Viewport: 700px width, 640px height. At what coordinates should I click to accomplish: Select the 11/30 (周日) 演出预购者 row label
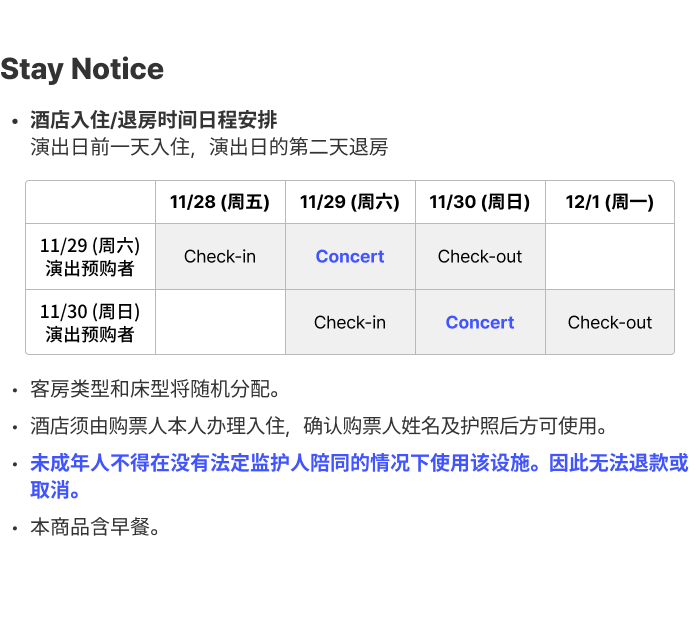pos(90,322)
